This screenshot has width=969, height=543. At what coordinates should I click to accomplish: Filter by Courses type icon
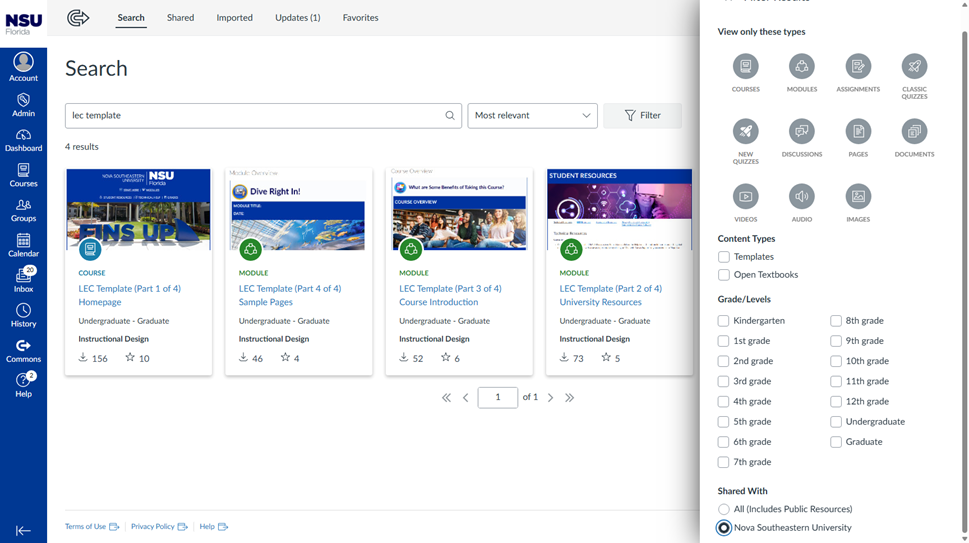[x=745, y=67]
